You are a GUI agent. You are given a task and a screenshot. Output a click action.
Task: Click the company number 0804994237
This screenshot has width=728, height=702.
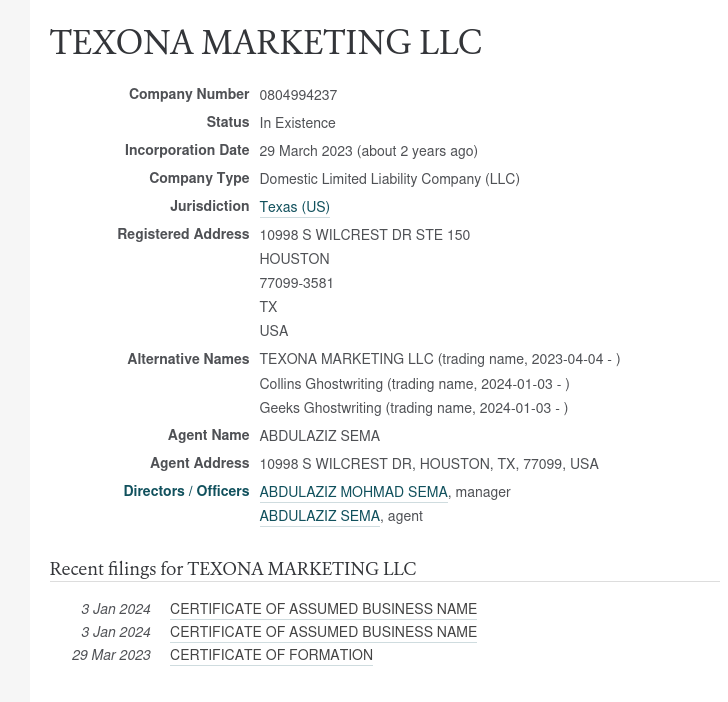(x=298, y=95)
